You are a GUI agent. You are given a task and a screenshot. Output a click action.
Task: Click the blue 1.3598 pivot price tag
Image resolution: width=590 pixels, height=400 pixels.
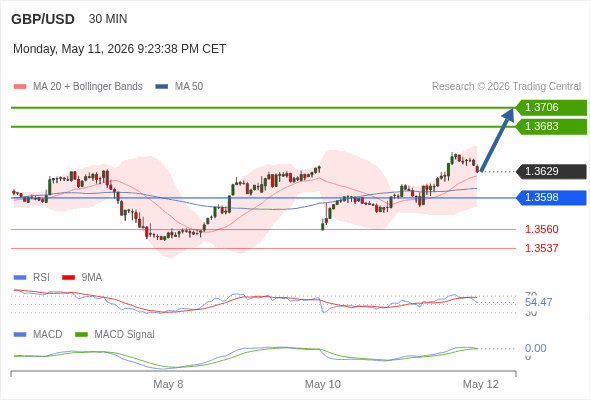[x=551, y=198]
